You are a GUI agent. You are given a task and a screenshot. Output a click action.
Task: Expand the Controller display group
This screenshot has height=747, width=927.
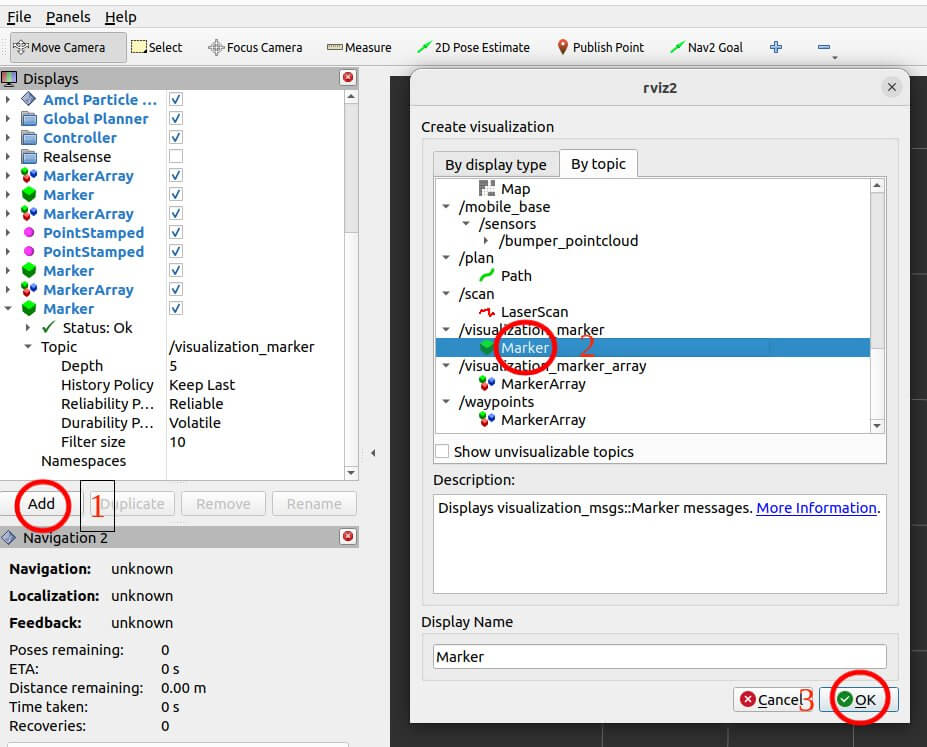9,138
